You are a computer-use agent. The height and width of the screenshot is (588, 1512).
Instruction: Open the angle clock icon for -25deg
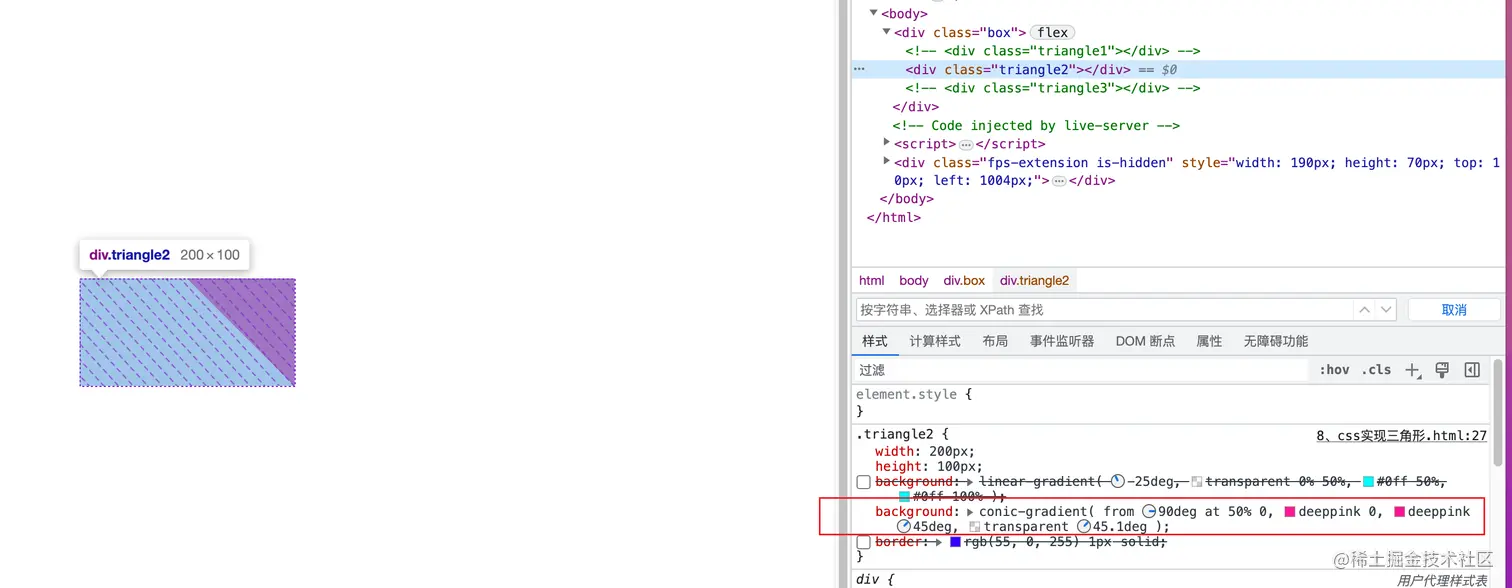point(1118,481)
